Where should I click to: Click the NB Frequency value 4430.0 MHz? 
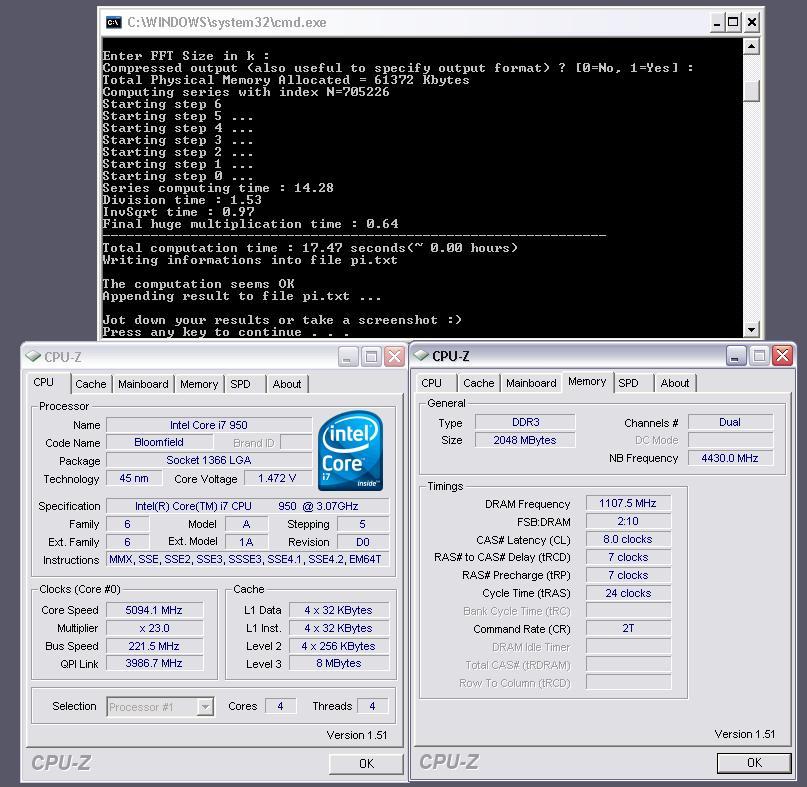pyautogui.click(x=730, y=458)
